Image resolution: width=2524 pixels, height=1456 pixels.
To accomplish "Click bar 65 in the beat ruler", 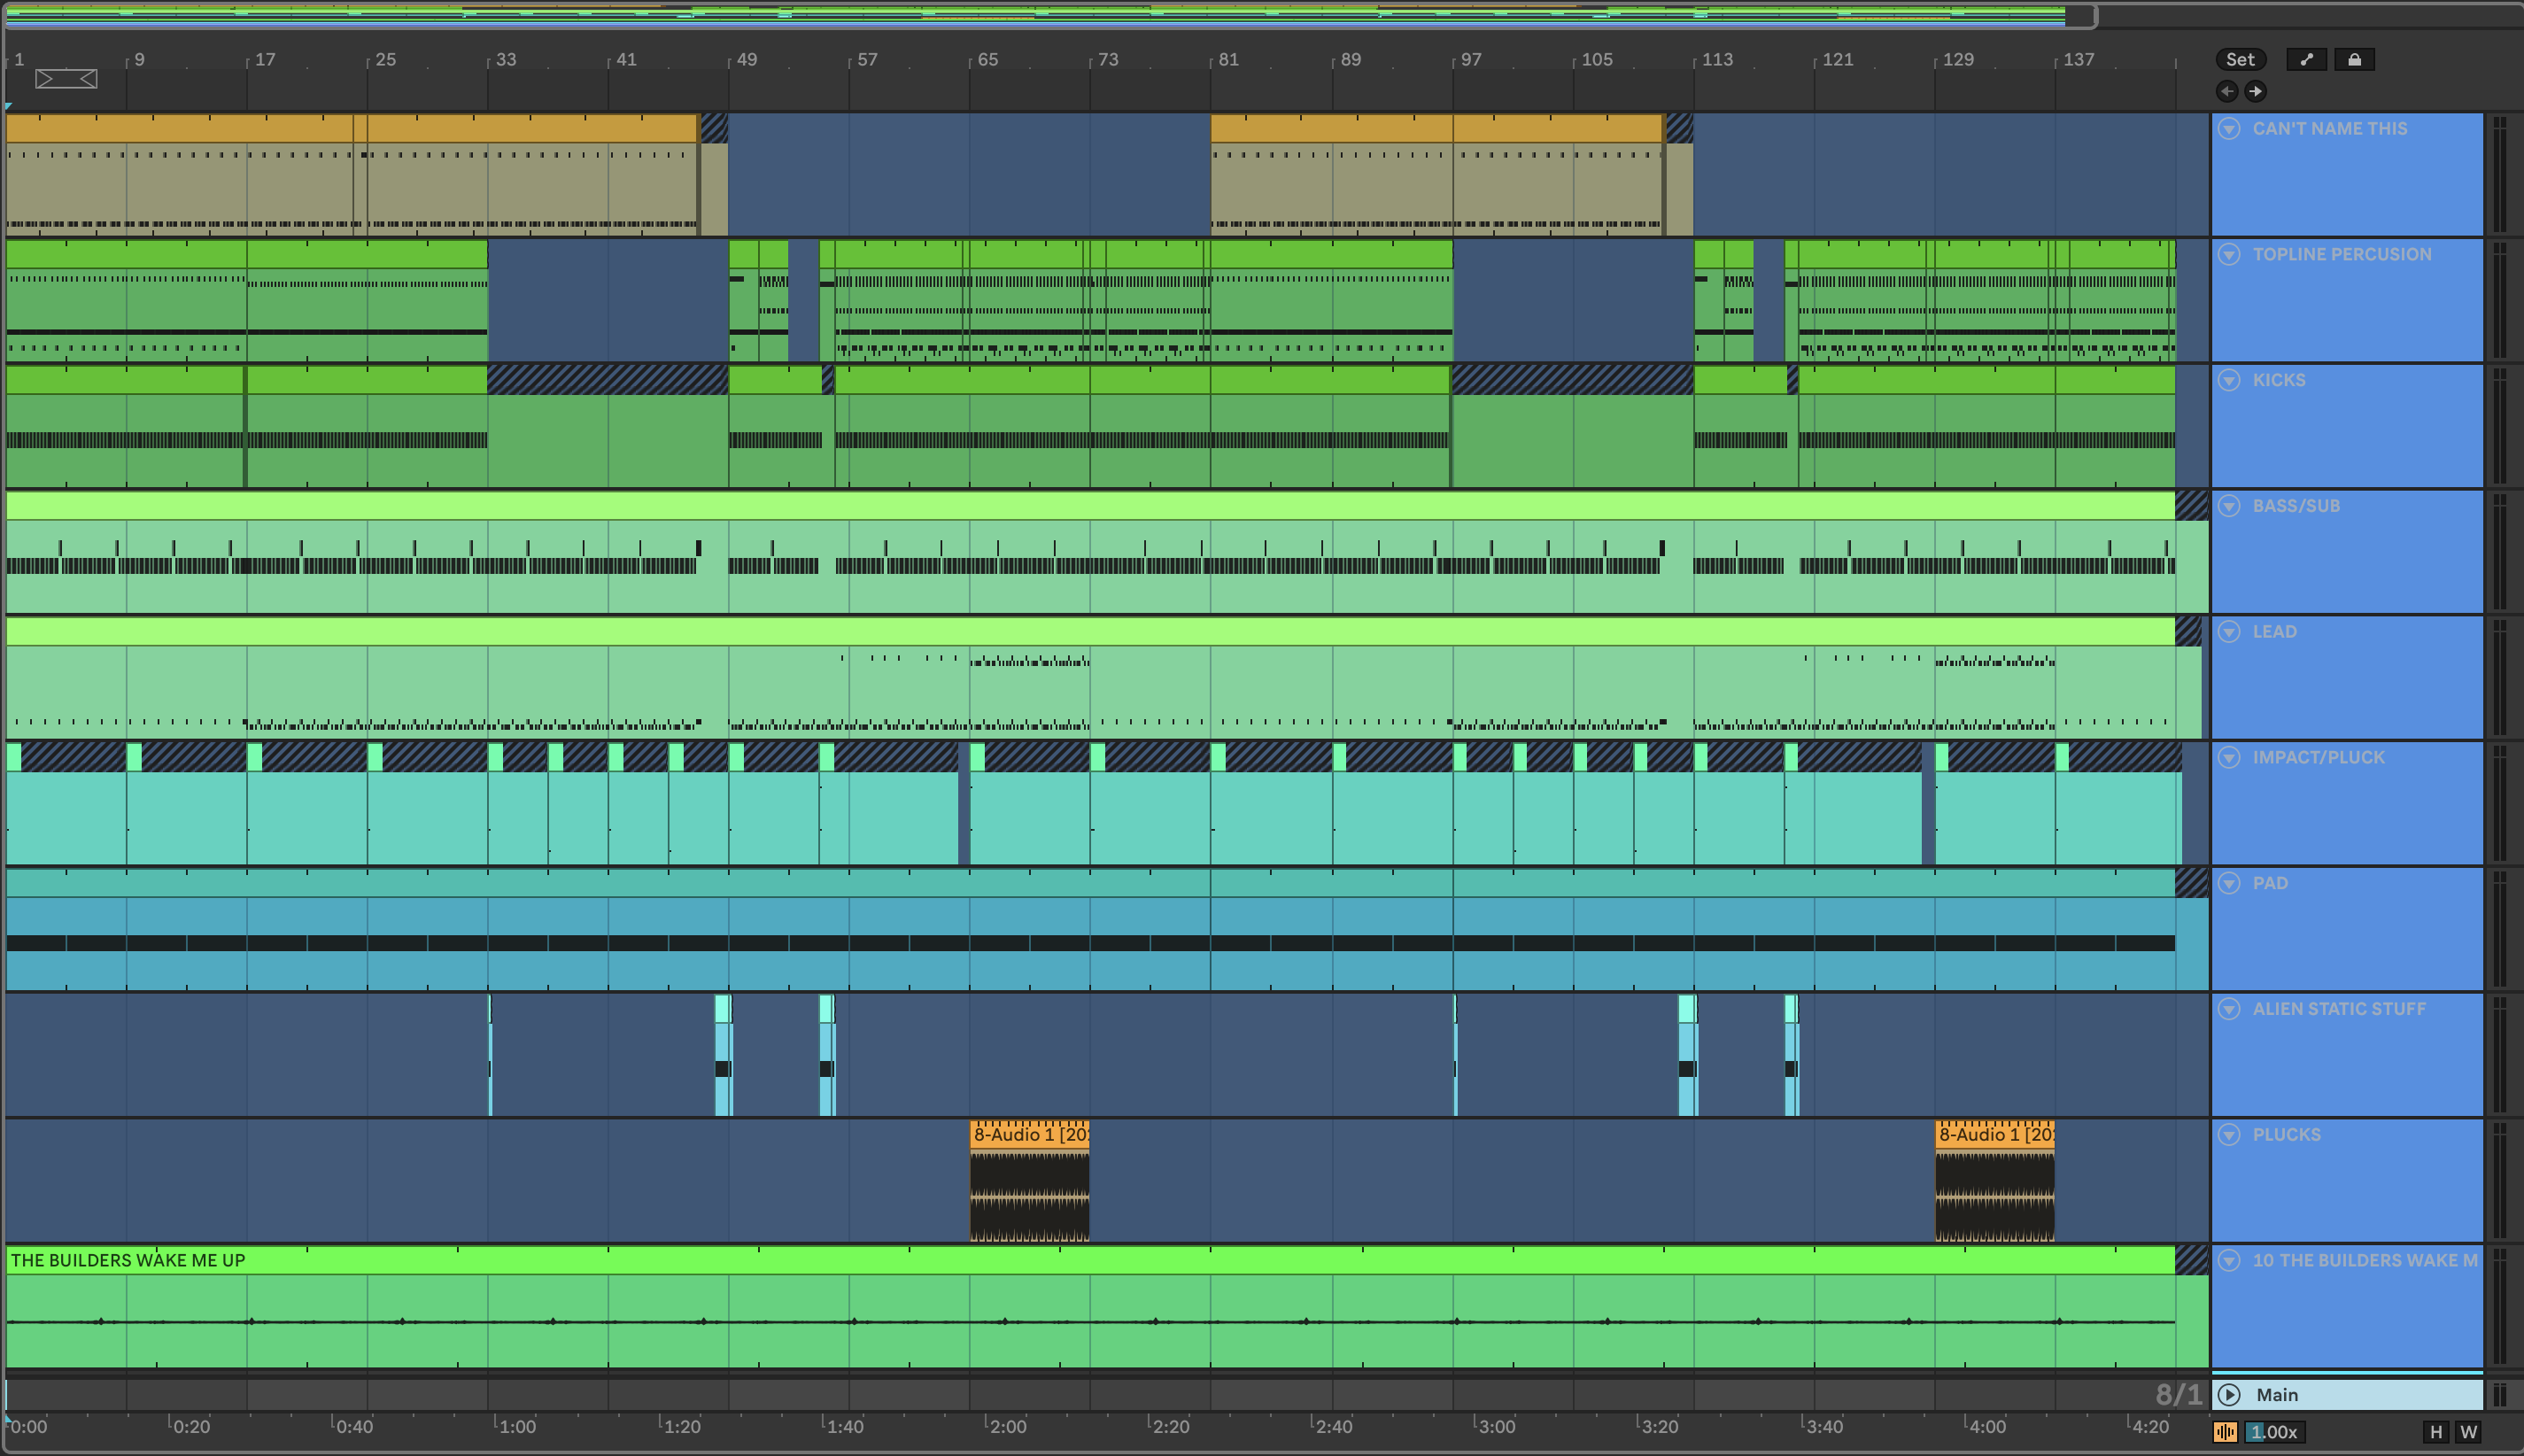I will [986, 60].
